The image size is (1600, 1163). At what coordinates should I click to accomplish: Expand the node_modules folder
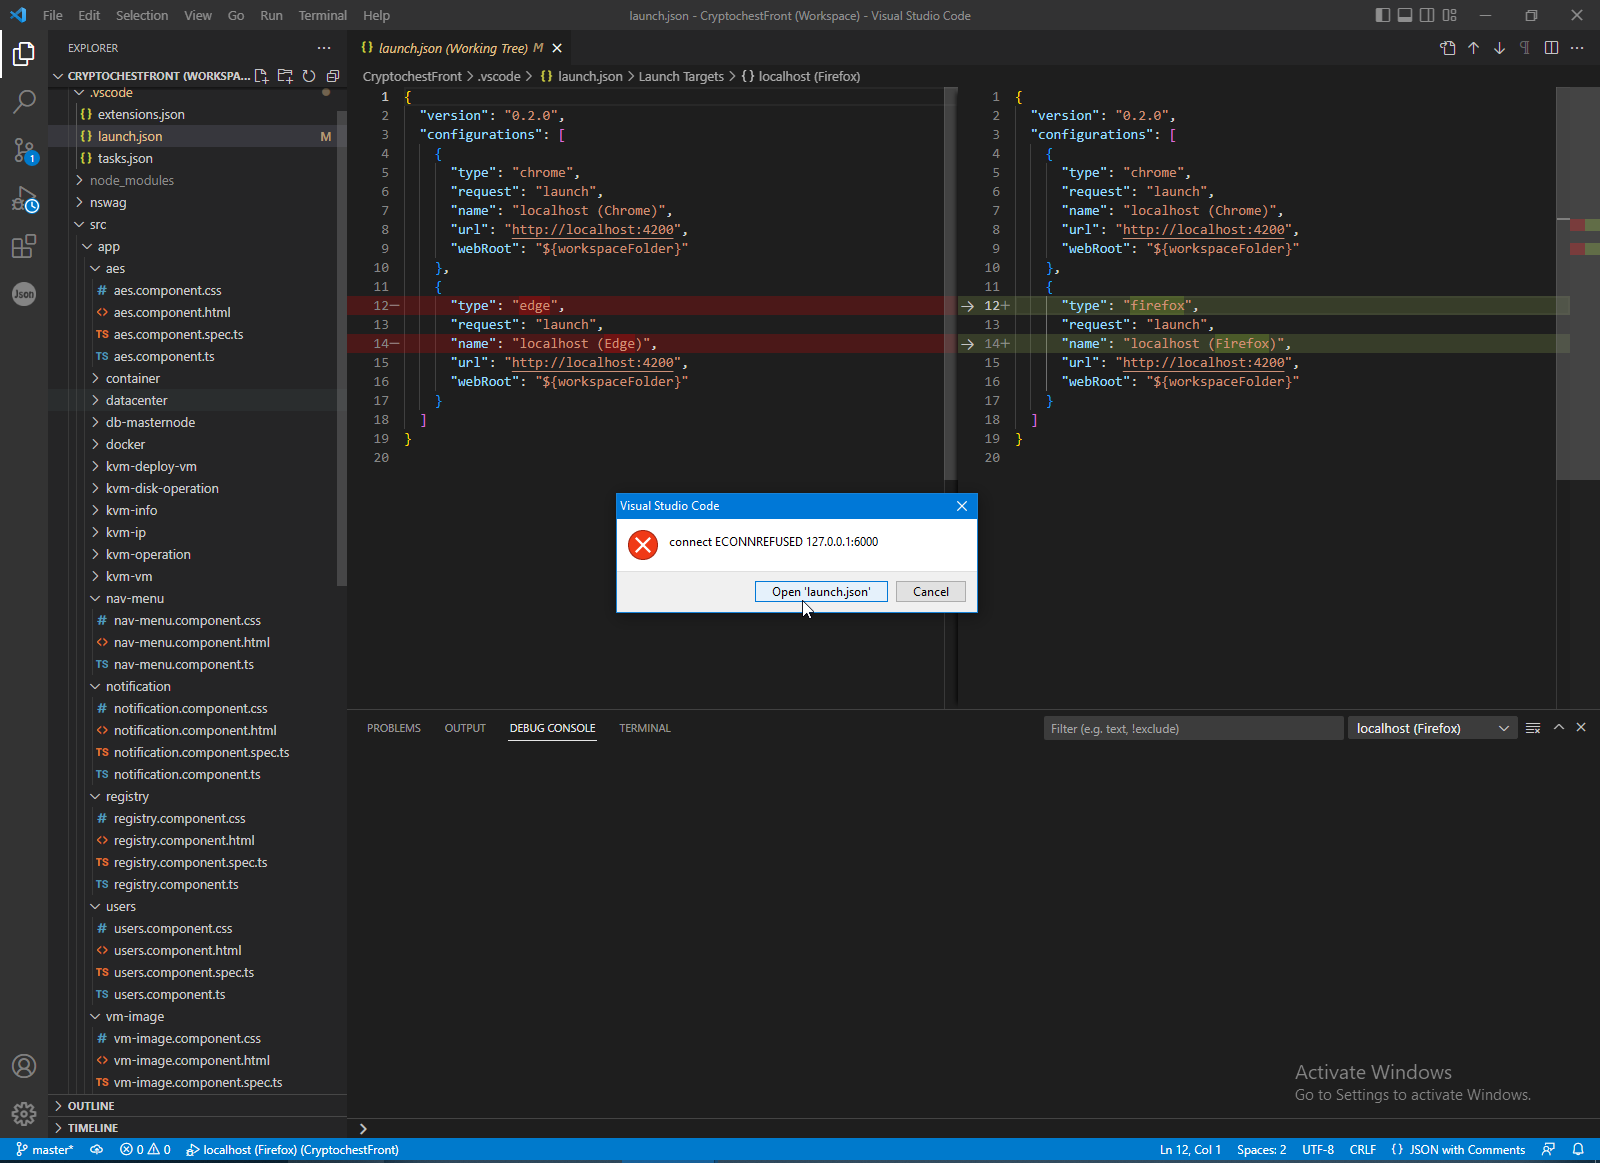190,181
